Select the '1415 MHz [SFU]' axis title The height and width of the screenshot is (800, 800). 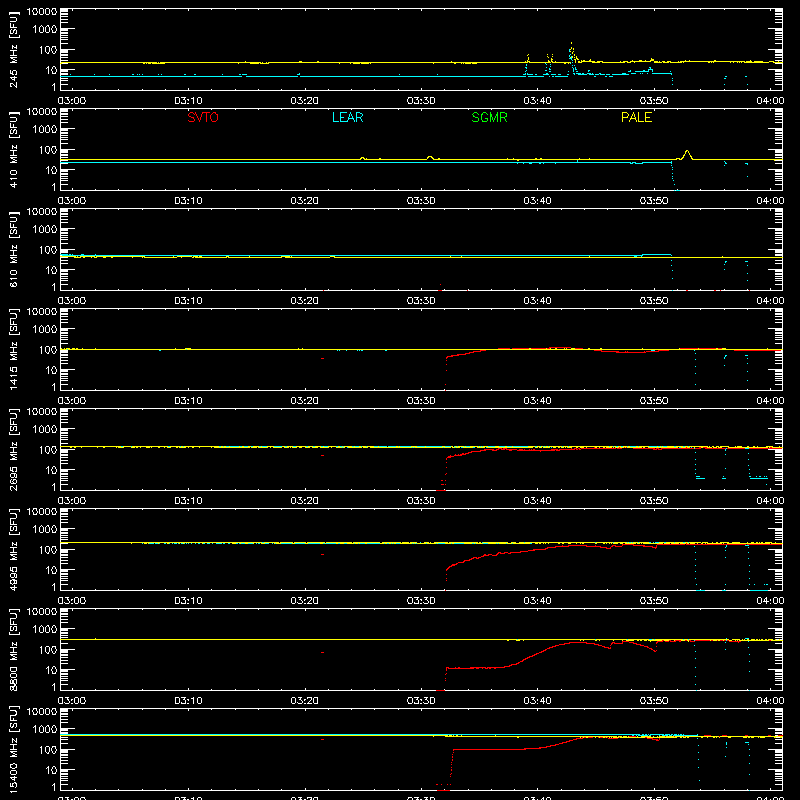click(x=13, y=349)
